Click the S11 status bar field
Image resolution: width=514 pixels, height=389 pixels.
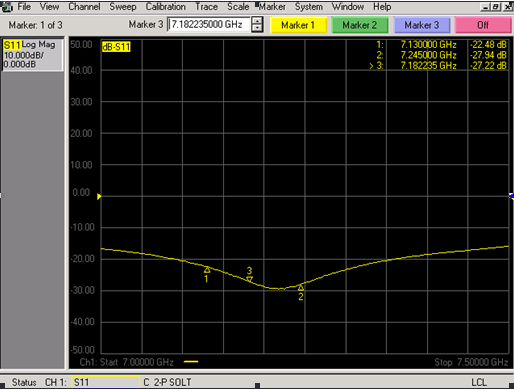point(106,382)
